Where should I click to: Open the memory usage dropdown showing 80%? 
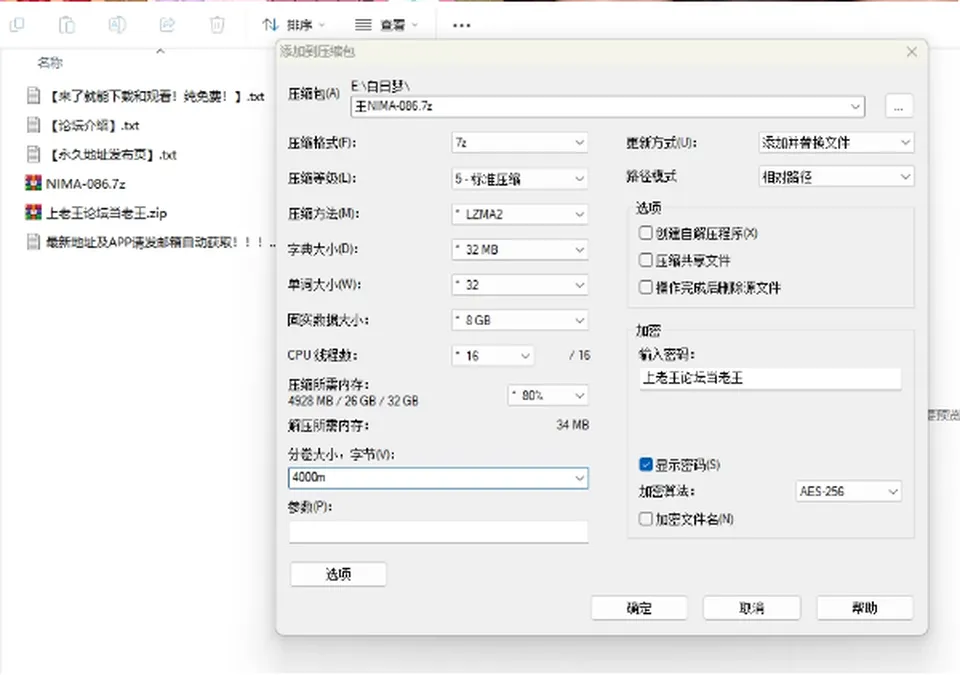click(548, 395)
